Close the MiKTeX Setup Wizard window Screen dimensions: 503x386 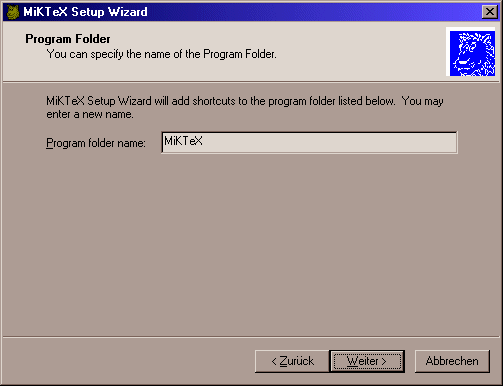click(490, 12)
